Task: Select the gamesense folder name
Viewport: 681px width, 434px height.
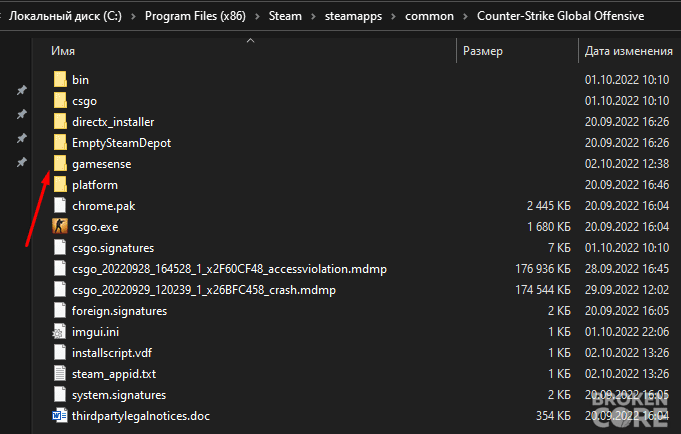Action: (x=102, y=164)
